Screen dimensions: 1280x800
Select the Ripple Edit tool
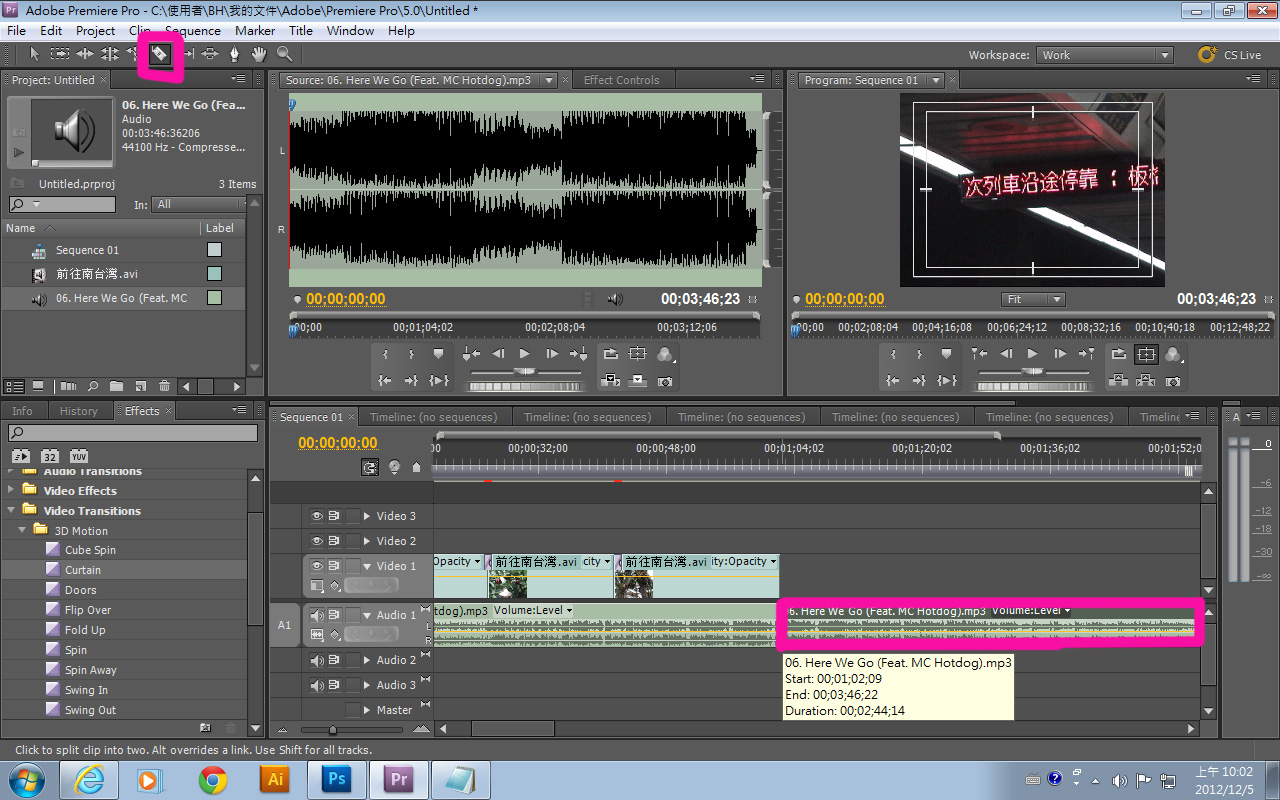tap(85, 54)
